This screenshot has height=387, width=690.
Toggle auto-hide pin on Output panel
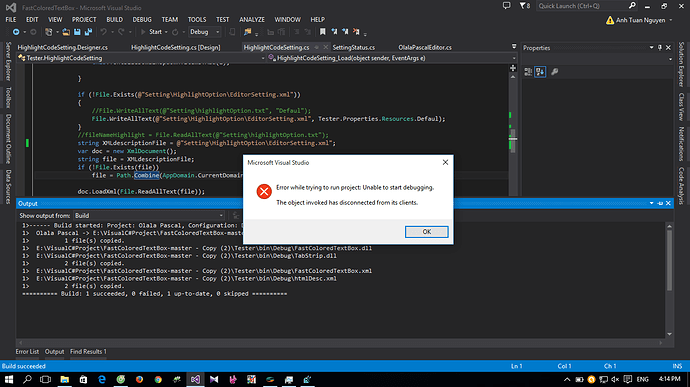[x=660, y=203]
